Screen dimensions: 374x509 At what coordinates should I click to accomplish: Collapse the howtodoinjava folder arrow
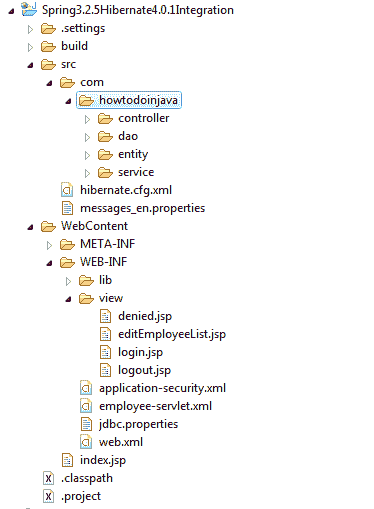[68, 101]
